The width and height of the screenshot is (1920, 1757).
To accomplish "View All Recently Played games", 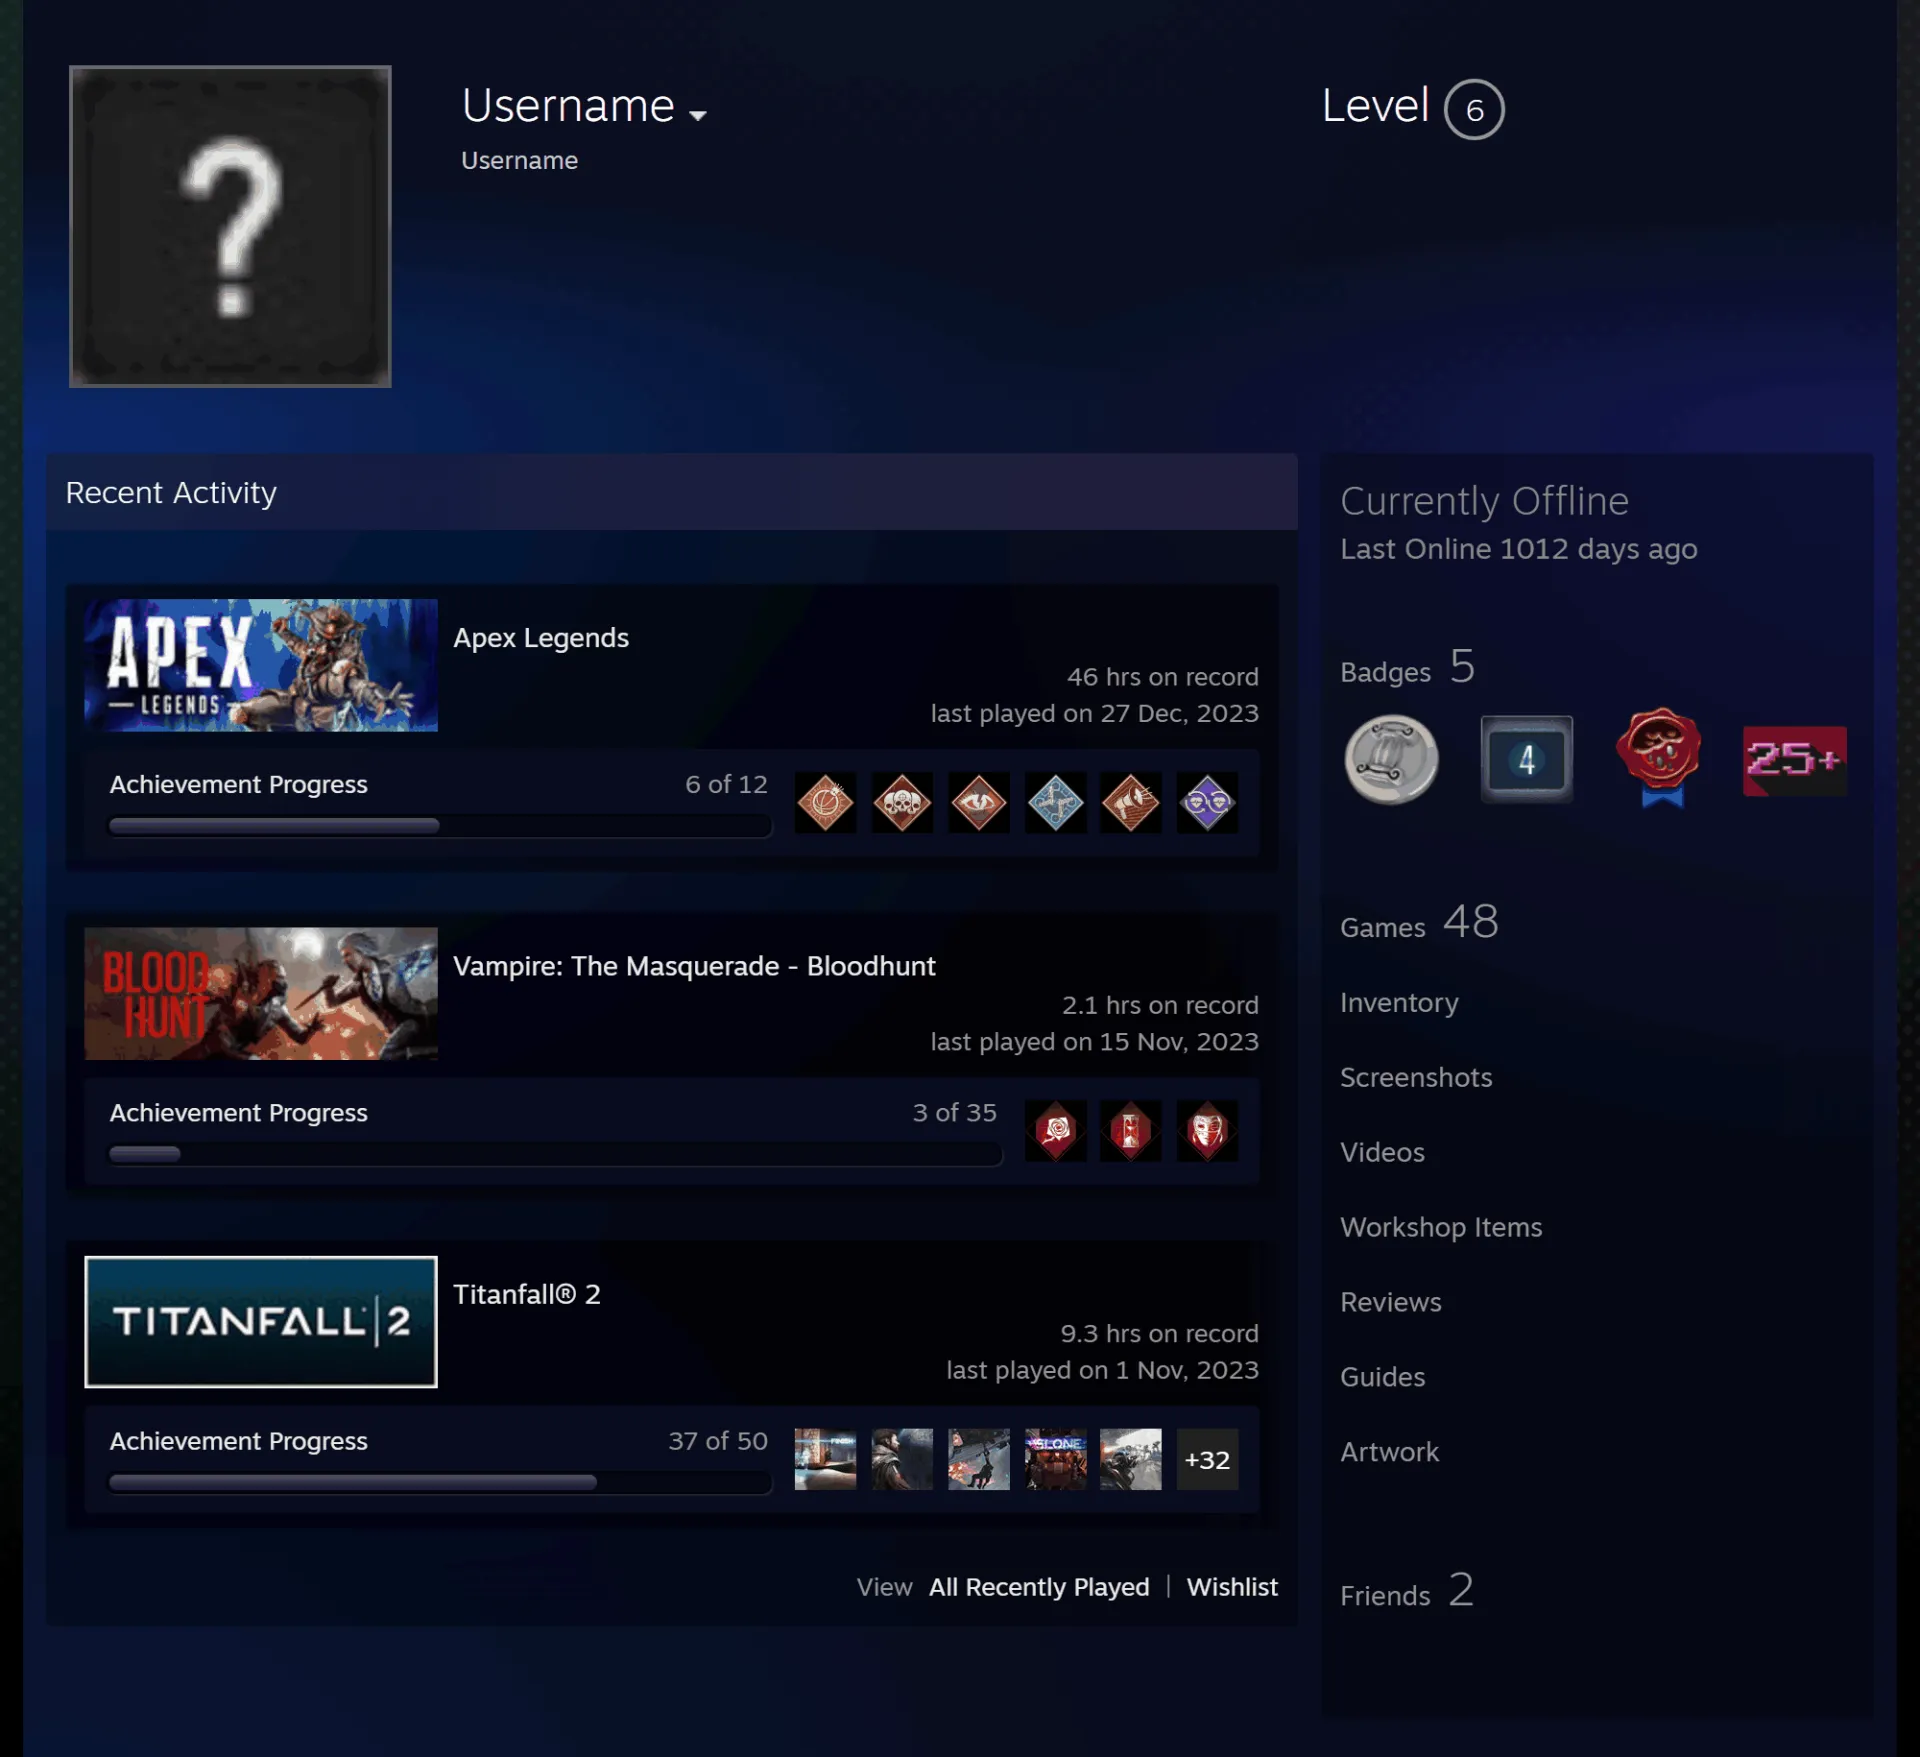I will (x=1039, y=1586).
